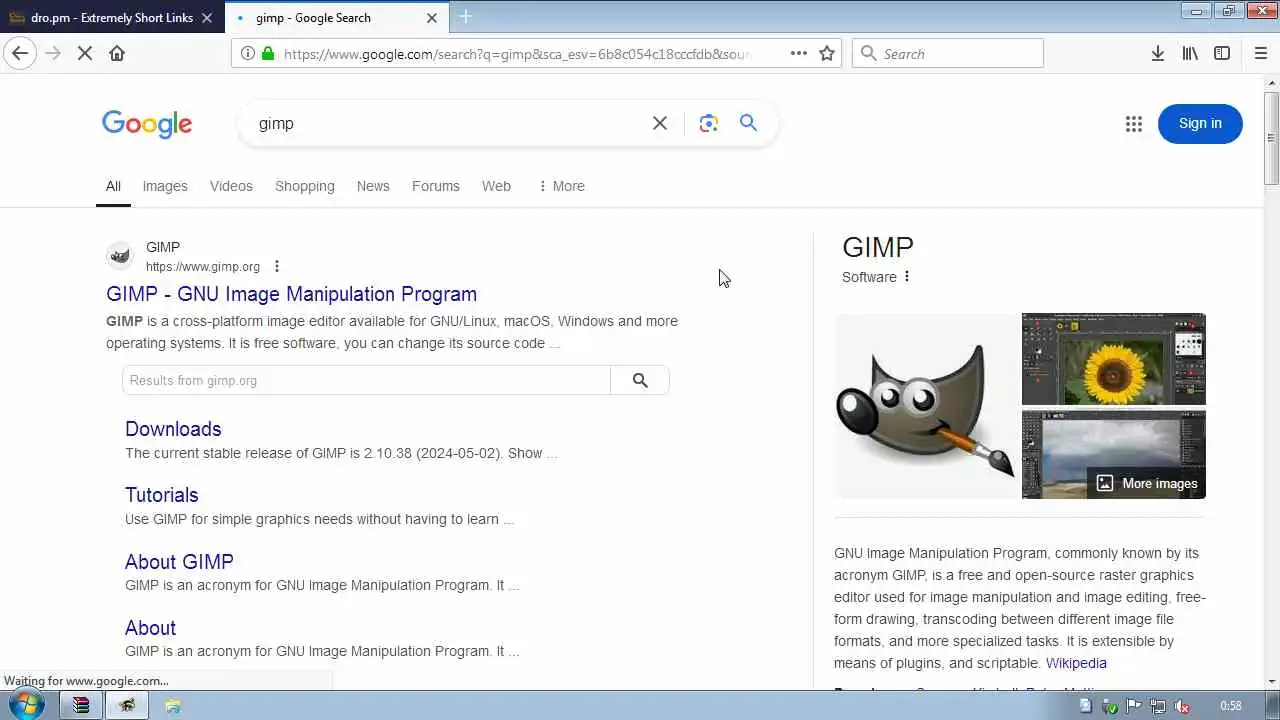This screenshot has height=720, width=1280.
Task: Click the Google search query field
Action: click(x=450, y=123)
